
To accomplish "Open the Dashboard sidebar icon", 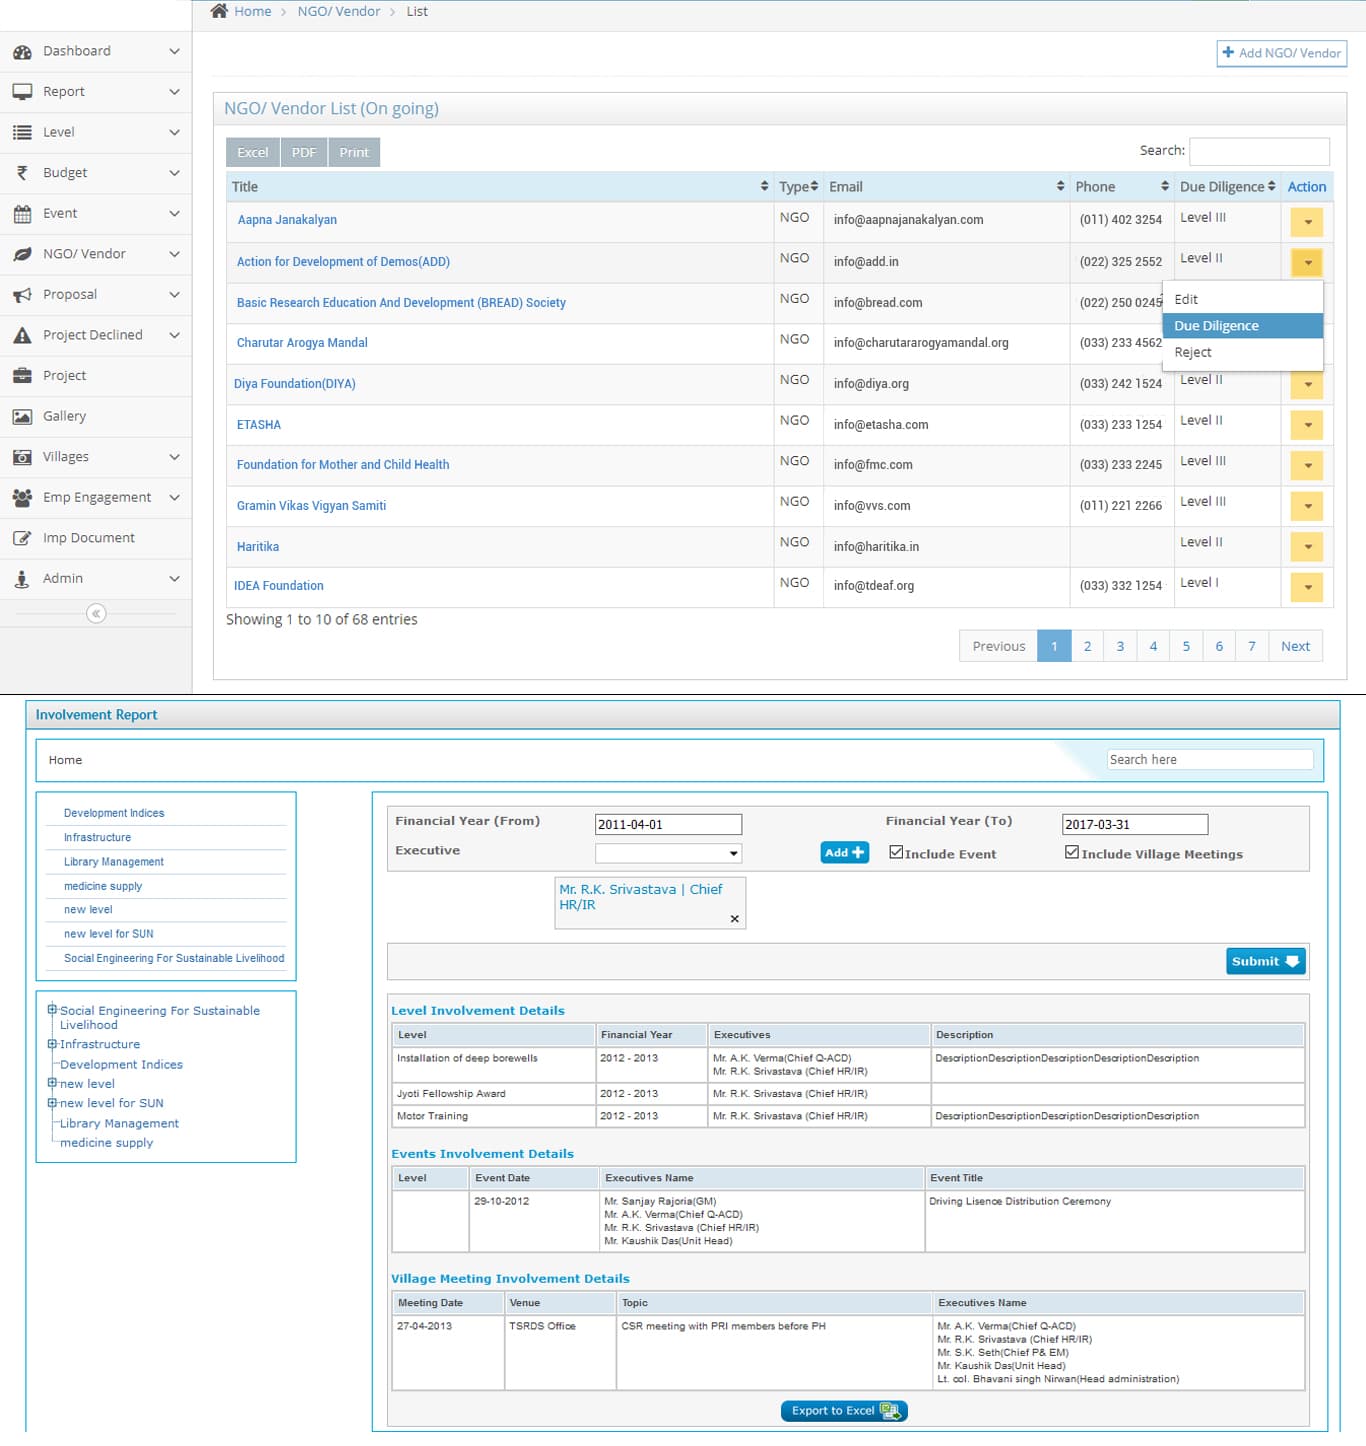I will click(22, 52).
